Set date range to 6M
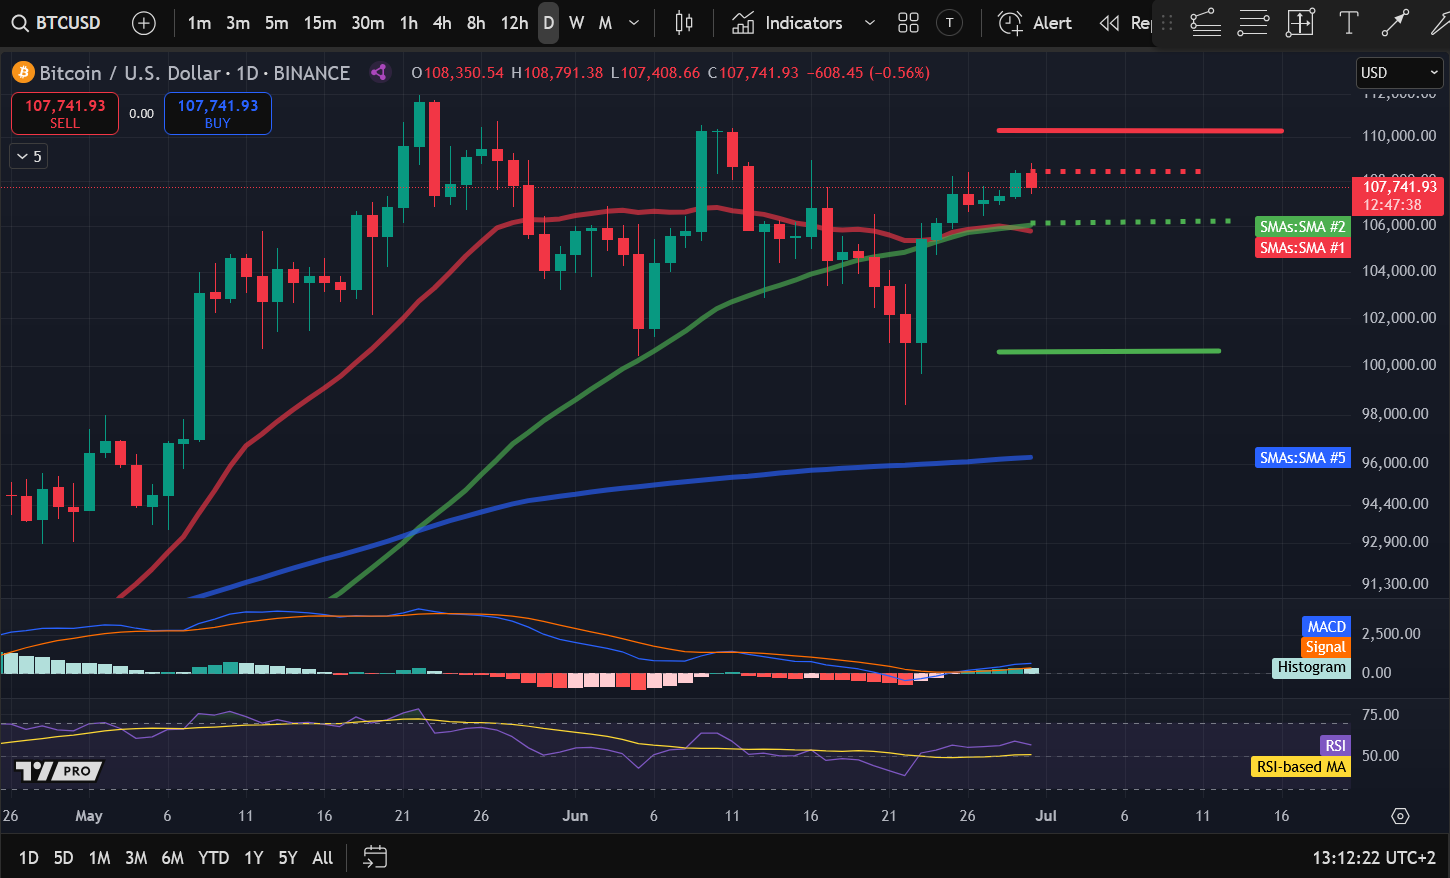Image resolution: width=1450 pixels, height=878 pixels. pyautogui.click(x=172, y=857)
